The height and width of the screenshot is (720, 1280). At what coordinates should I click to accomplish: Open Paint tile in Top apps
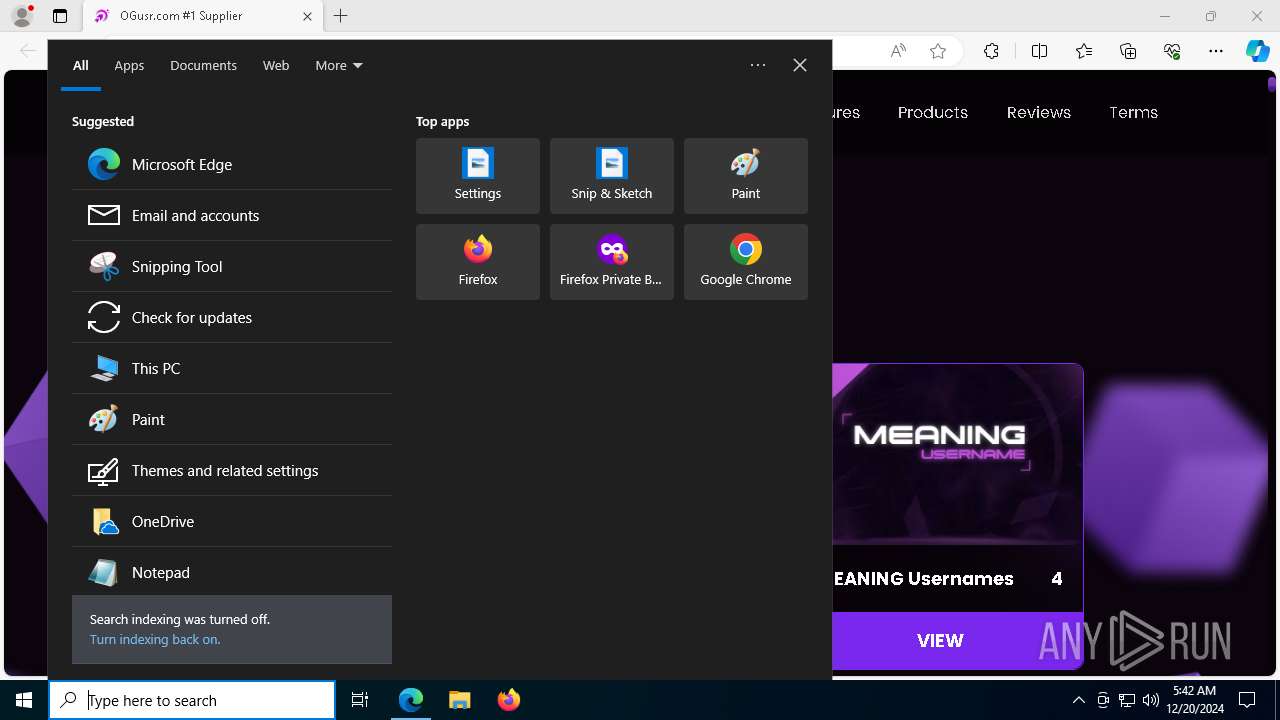pyautogui.click(x=746, y=176)
